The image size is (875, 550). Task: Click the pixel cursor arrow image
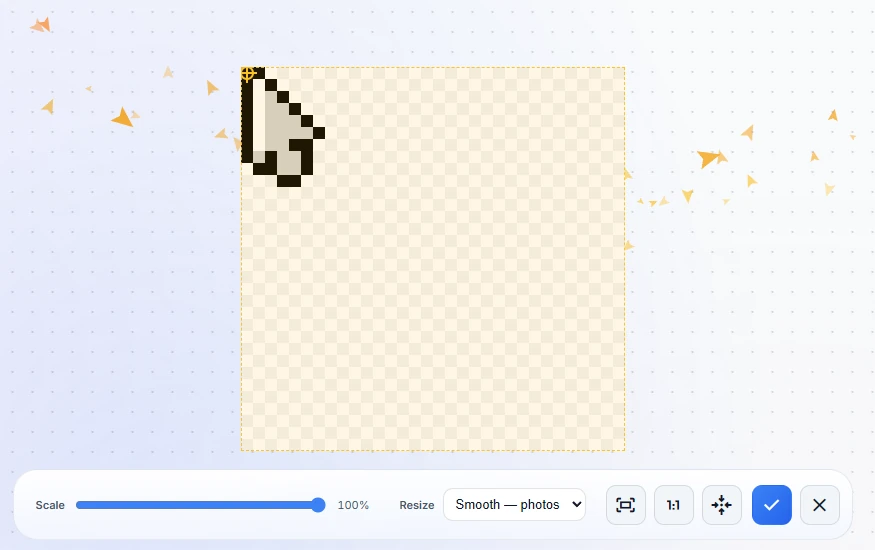tap(283, 127)
